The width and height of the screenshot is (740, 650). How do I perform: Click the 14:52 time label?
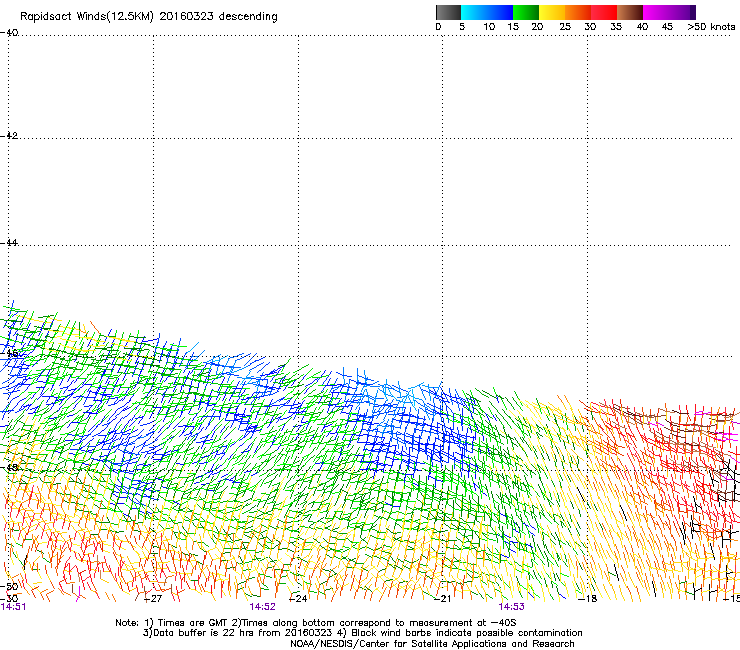point(262,607)
